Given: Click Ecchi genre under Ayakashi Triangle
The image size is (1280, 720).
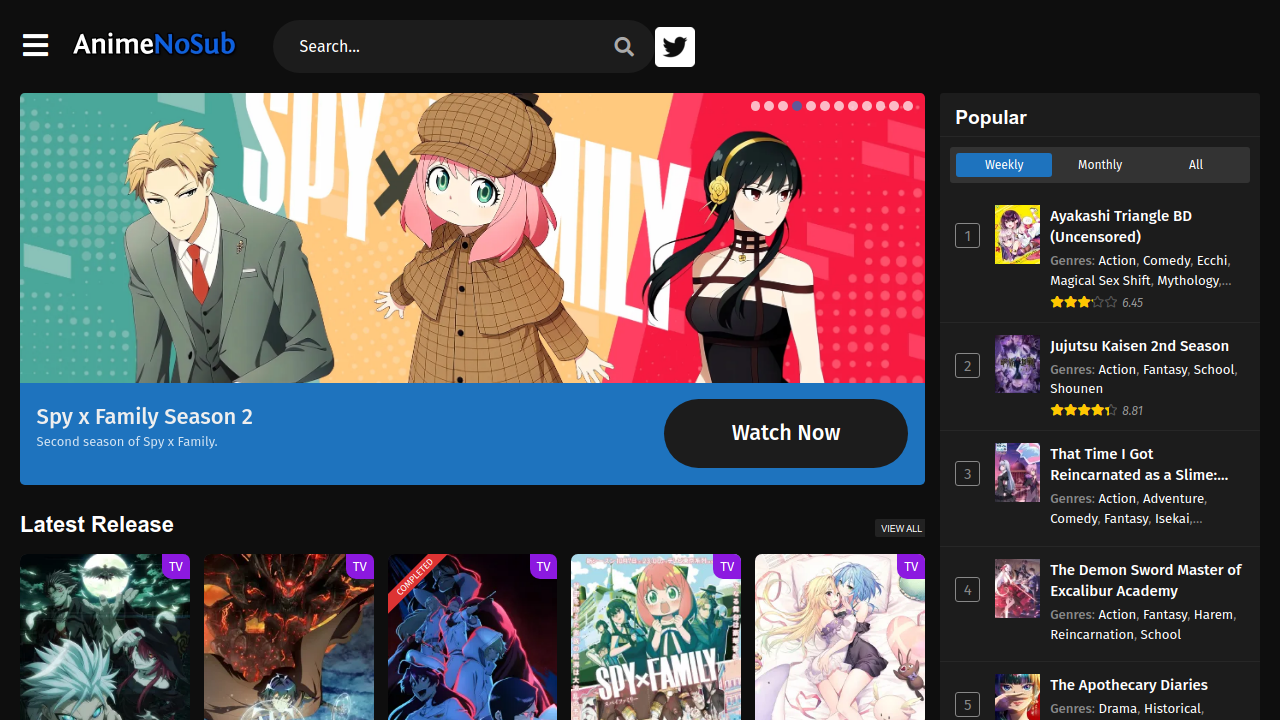Looking at the screenshot, I should 1212,260.
